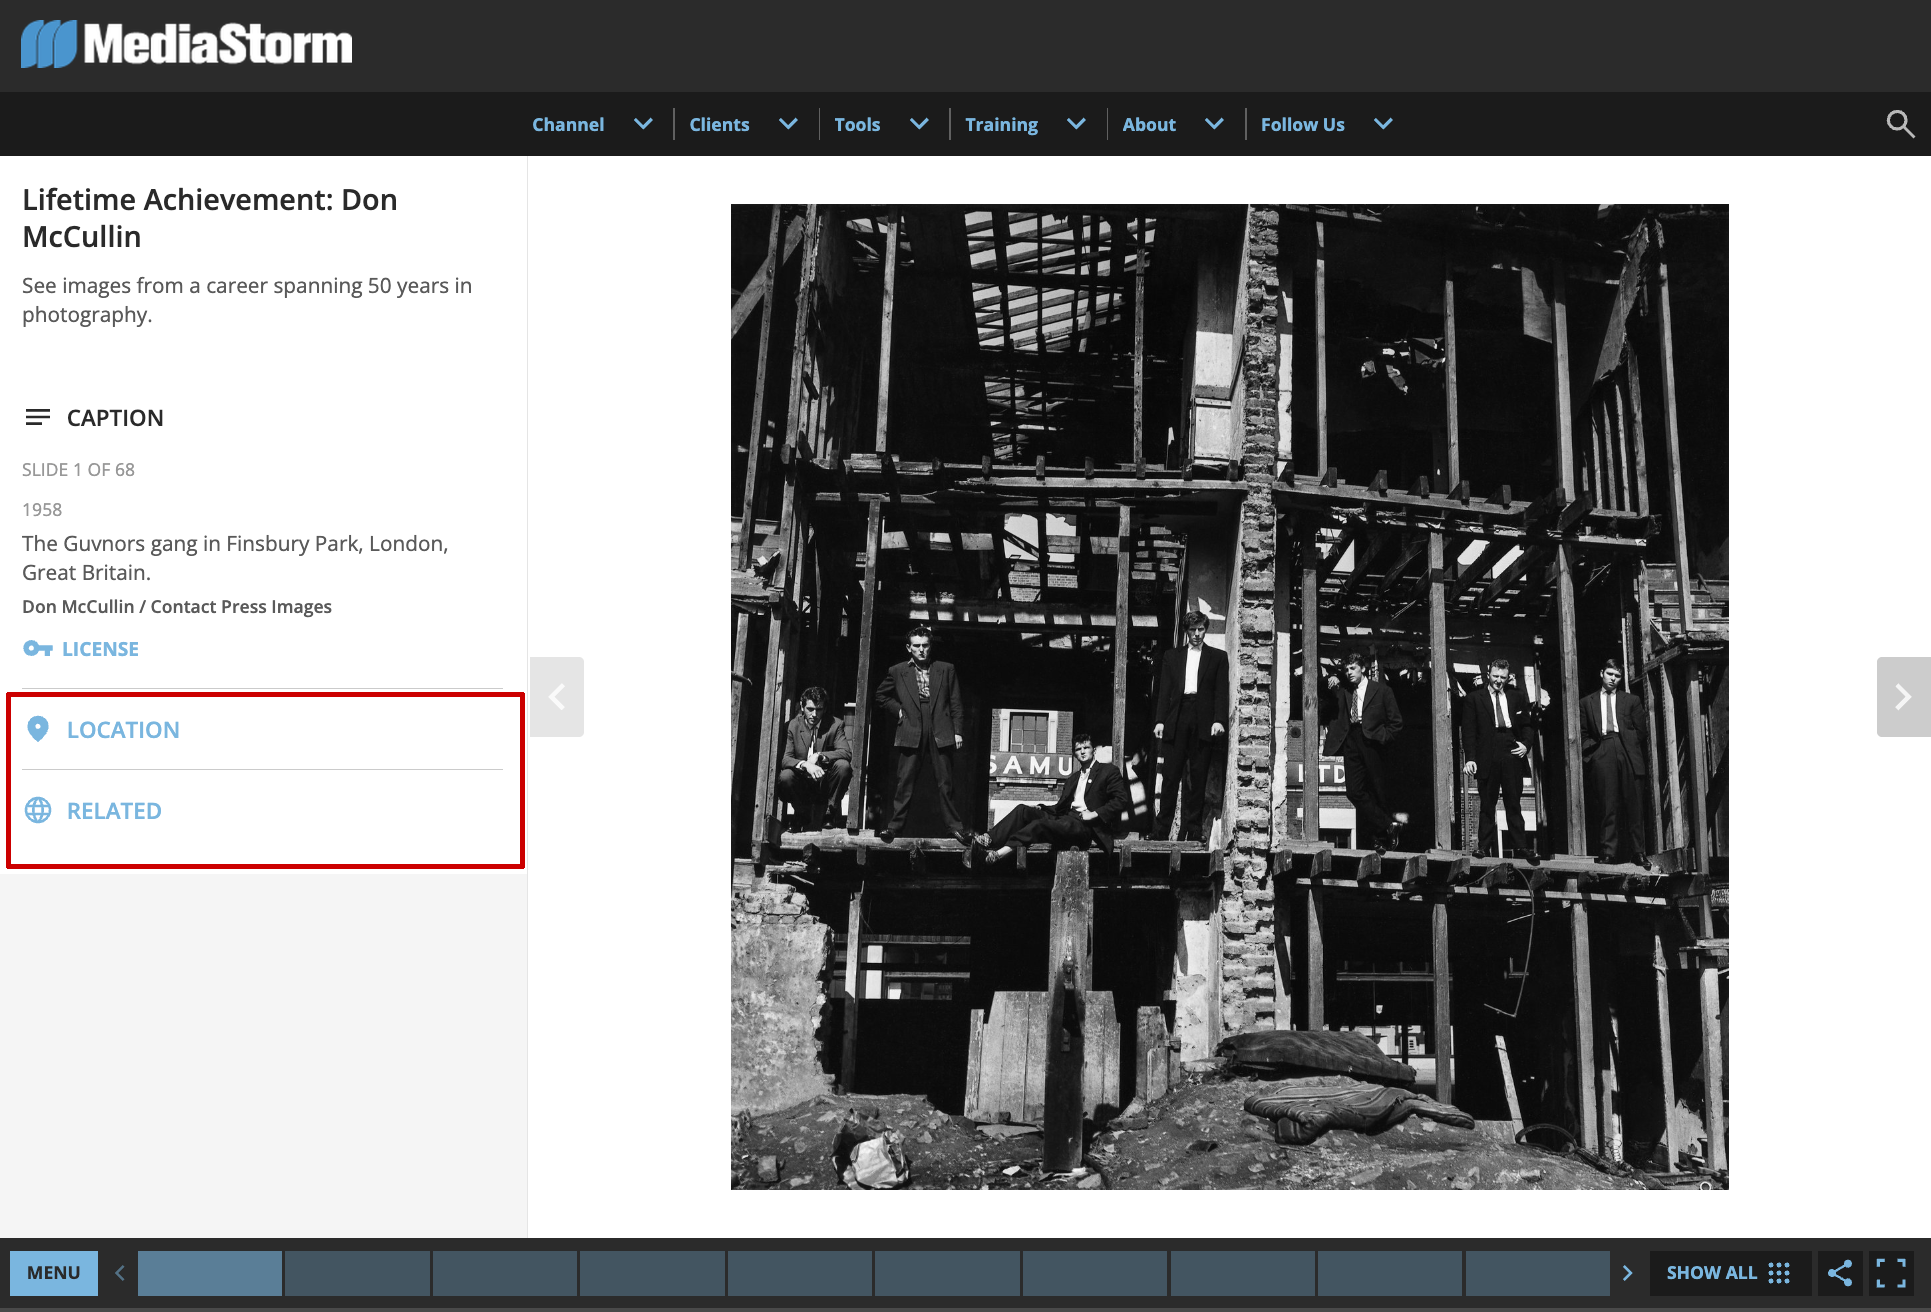The height and width of the screenshot is (1312, 1931).
Task: Expand the Channel dropdown chevron
Action: (x=643, y=124)
